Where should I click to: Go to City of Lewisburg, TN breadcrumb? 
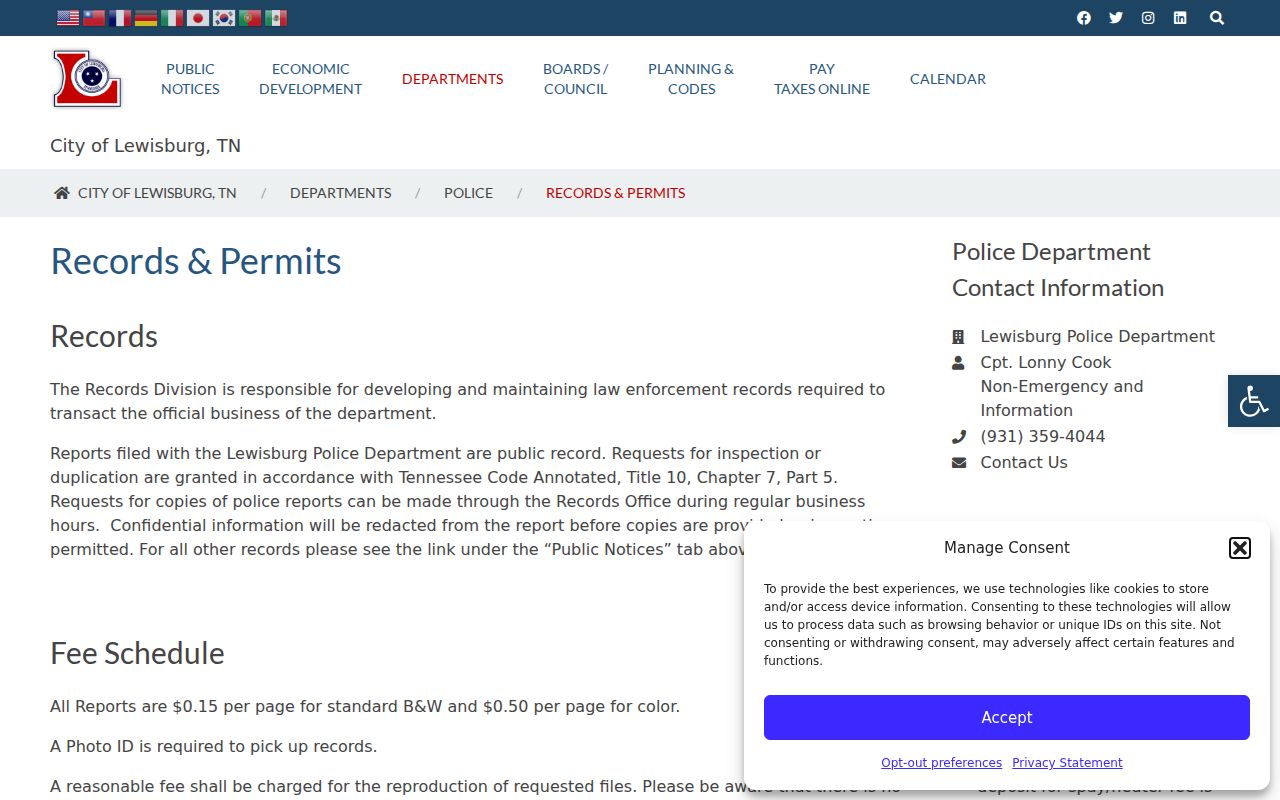pyautogui.click(x=157, y=193)
